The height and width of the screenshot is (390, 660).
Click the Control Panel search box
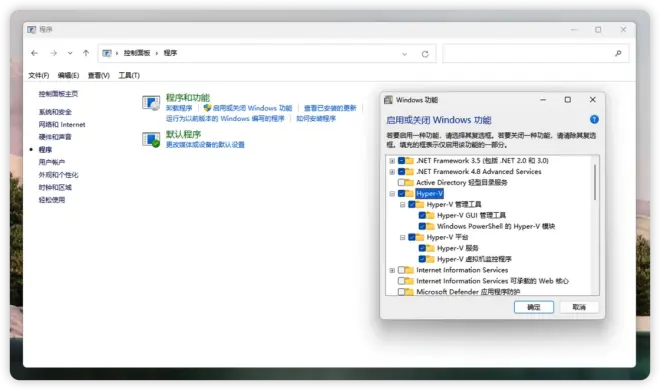pyautogui.click(x=535, y=53)
